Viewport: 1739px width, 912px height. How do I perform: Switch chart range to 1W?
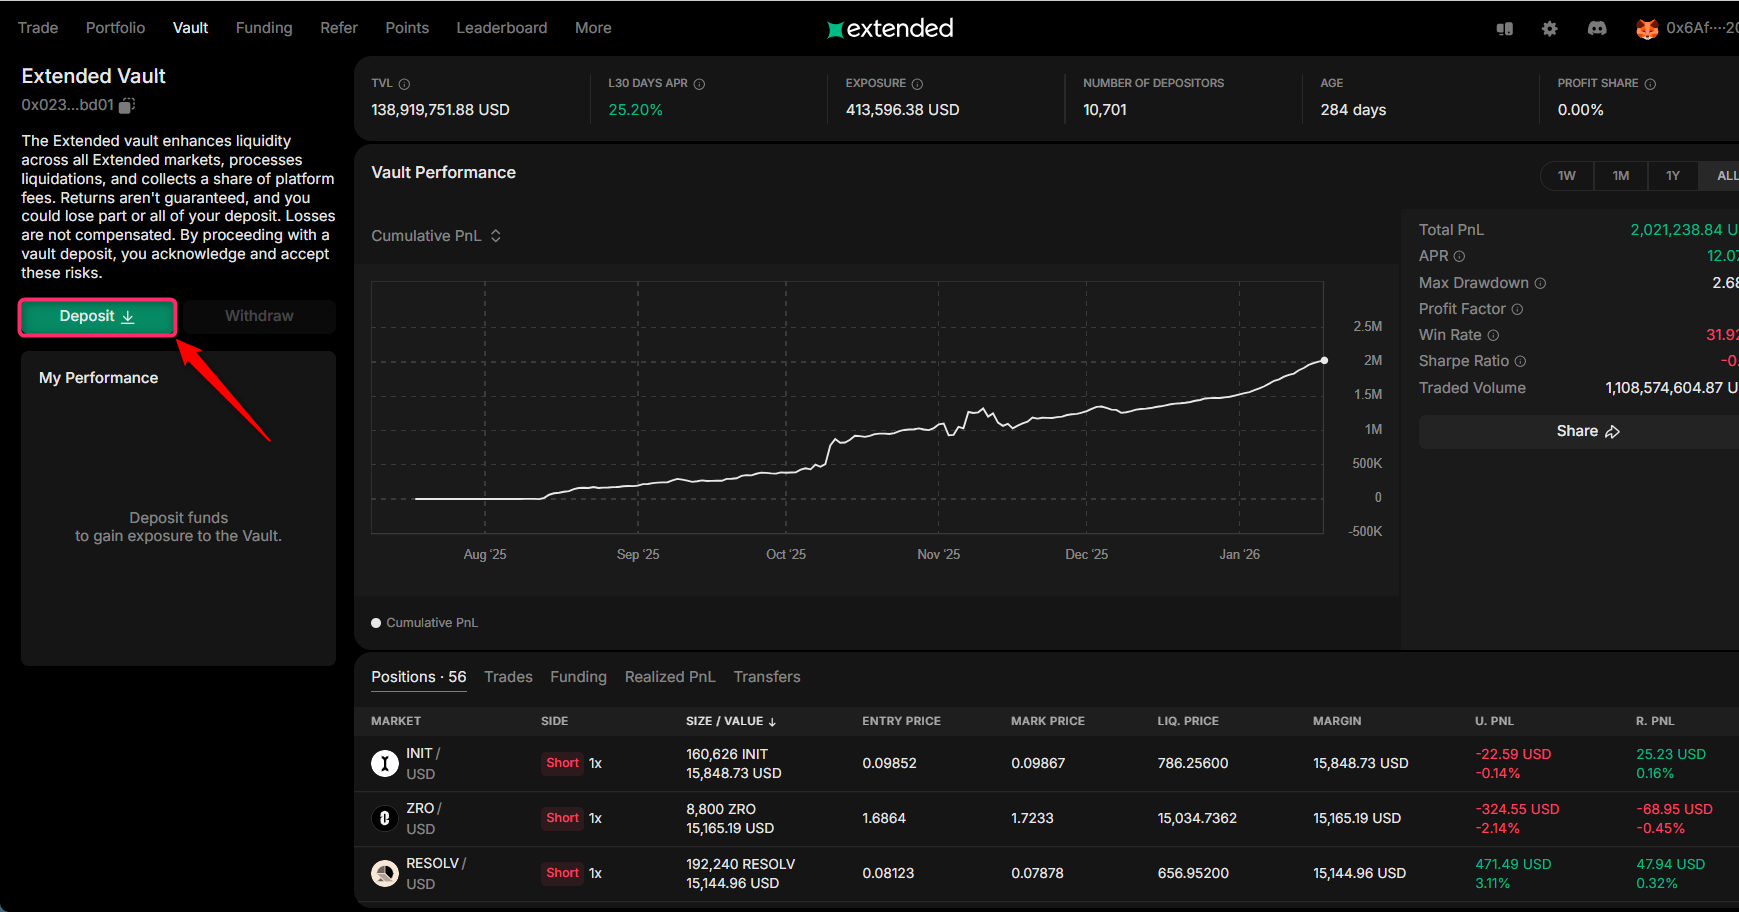pos(1566,176)
